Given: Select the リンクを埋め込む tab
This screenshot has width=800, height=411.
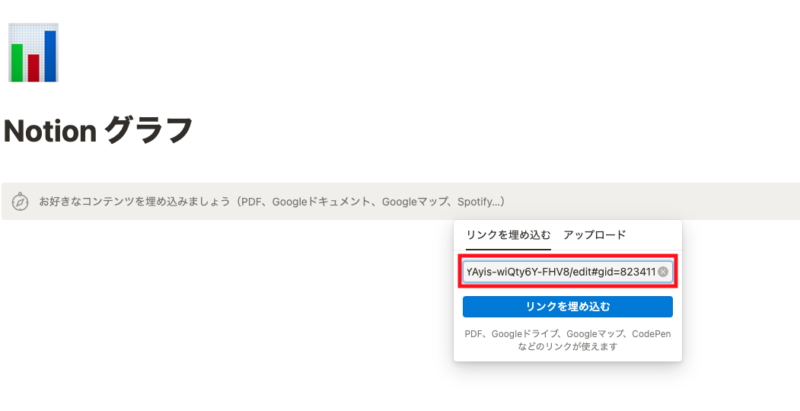Looking at the screenshot, I should coord(509,235).
